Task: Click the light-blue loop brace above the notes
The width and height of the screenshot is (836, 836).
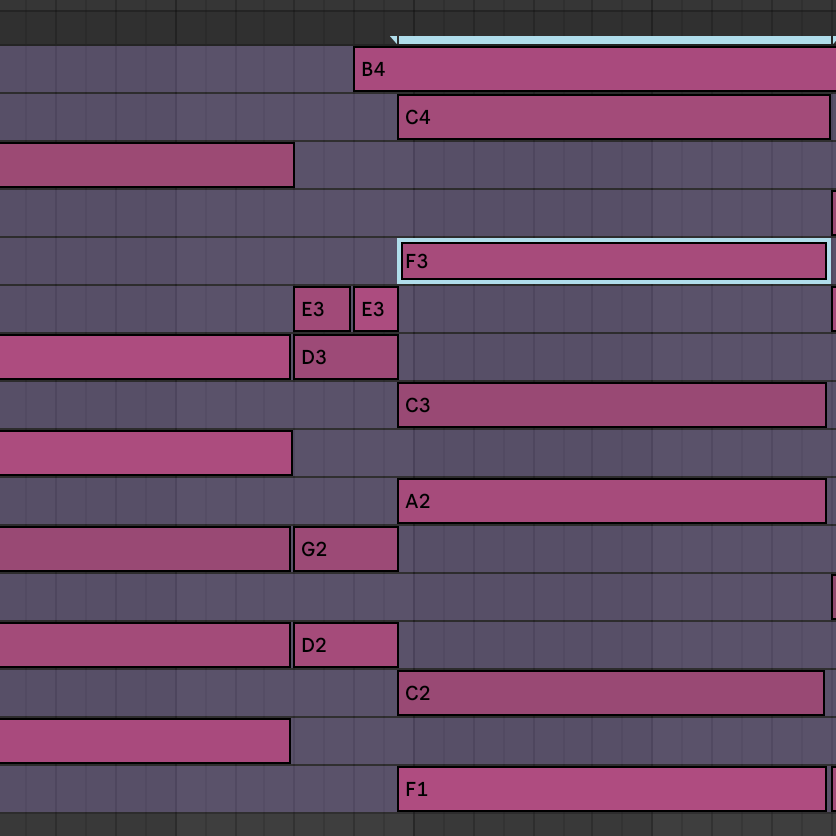Action: [x=614, y=40]
